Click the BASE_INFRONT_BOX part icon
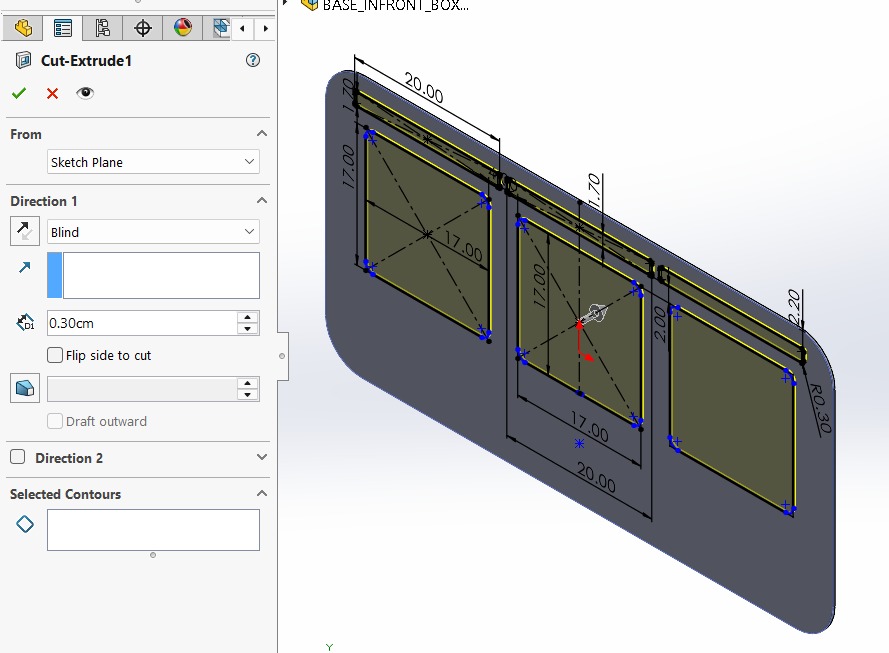Viewport: 889px width, 653px height. pyautogui.click(x=309, y=5)
